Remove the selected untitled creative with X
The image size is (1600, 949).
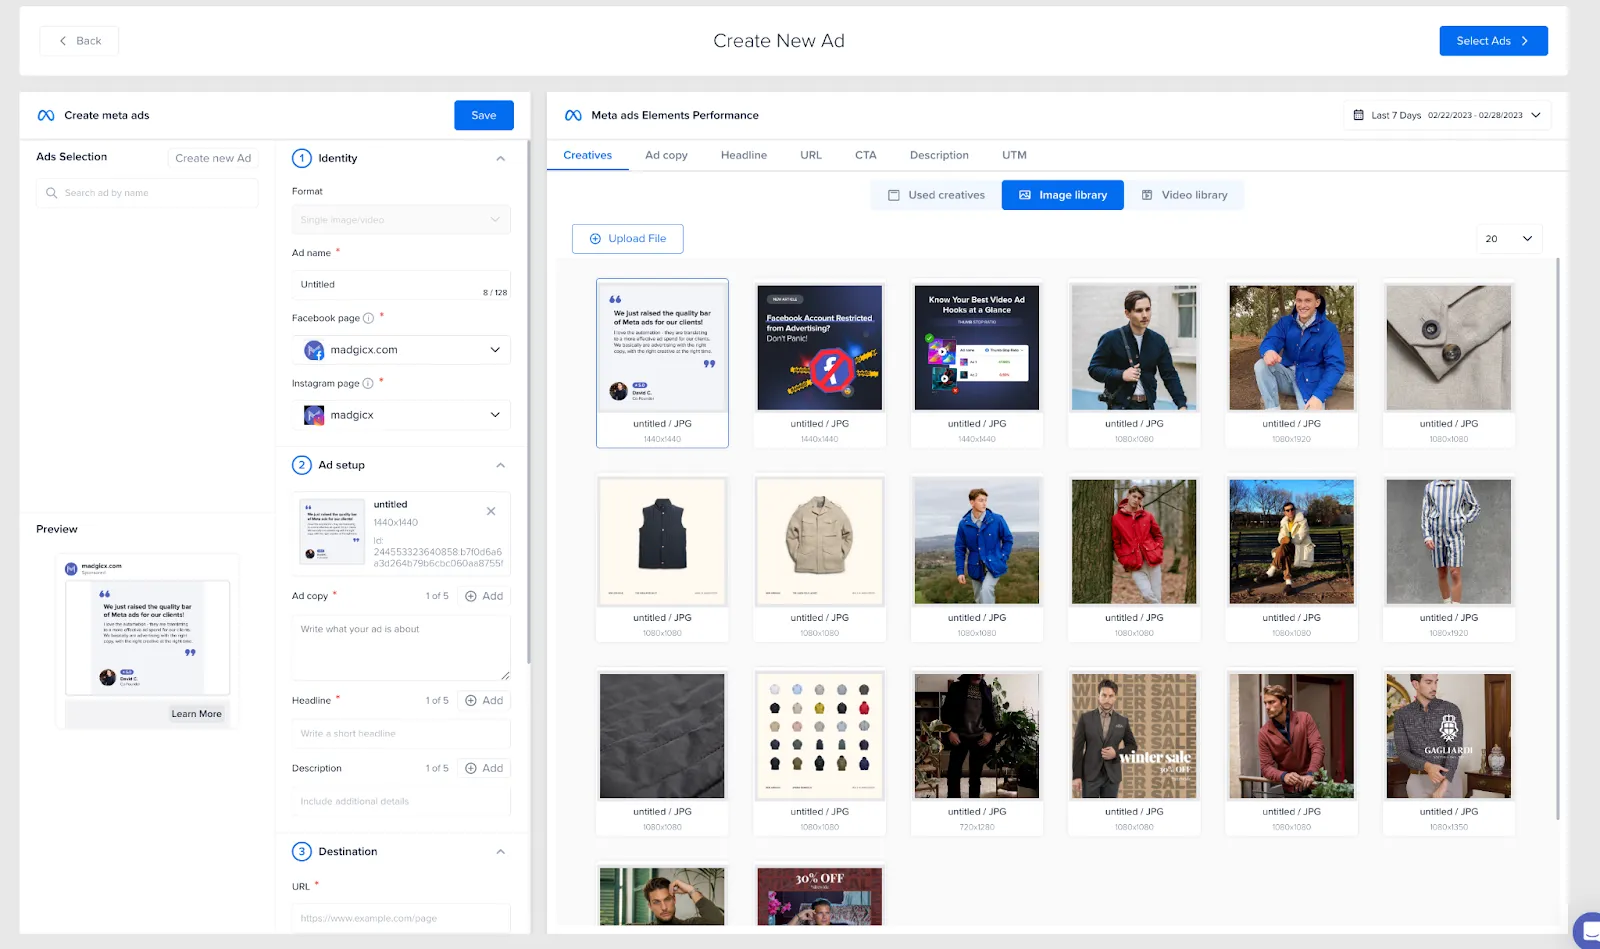(491, 511)
